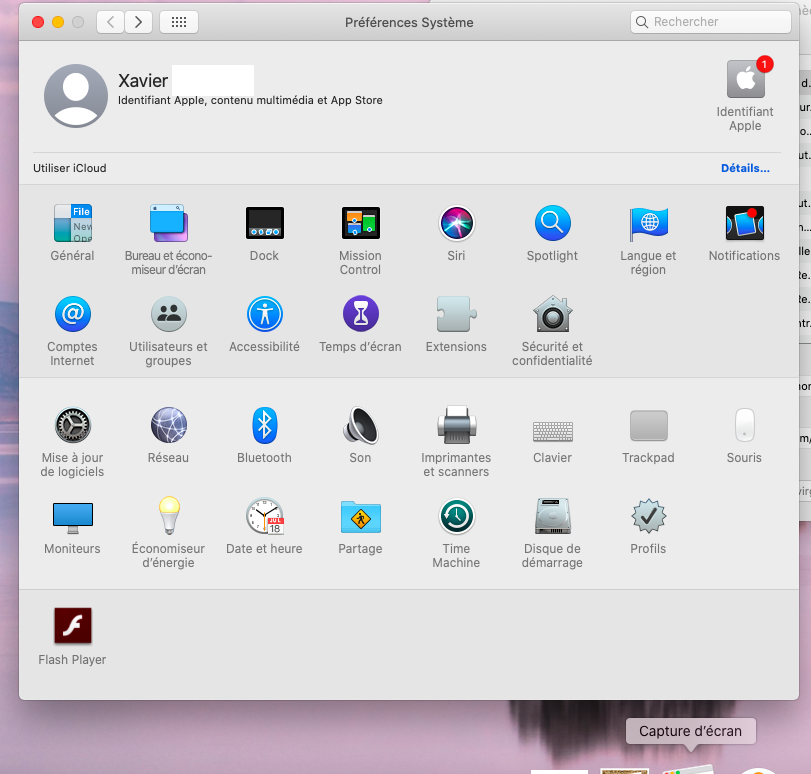Open Comptes Internet preferences
The image size is (811, 774).
pos(72,314)
